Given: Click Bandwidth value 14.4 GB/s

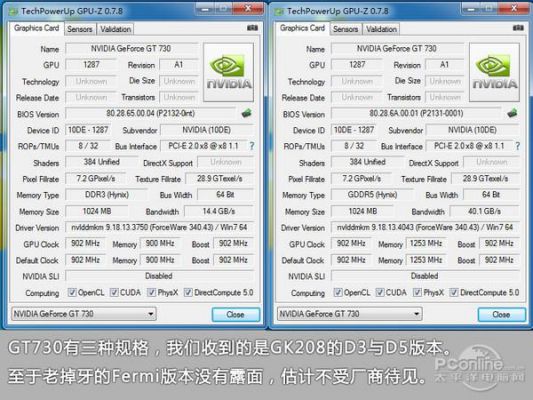Looking at the screenshot, I should (x=219, y=211).
